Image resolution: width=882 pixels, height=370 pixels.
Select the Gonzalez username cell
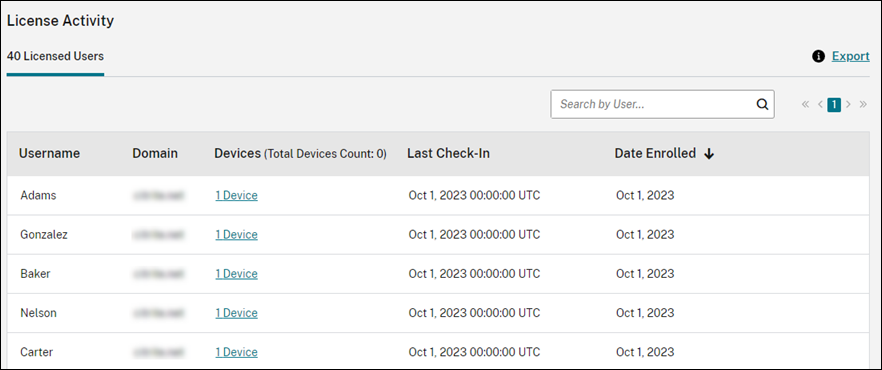coord(44,234)
